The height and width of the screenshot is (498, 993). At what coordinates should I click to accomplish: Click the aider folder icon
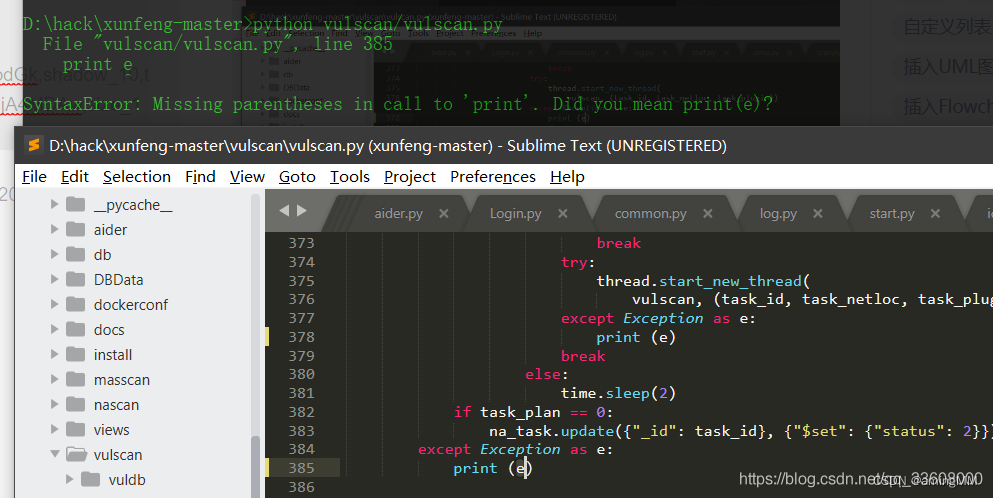coord(75,229)
